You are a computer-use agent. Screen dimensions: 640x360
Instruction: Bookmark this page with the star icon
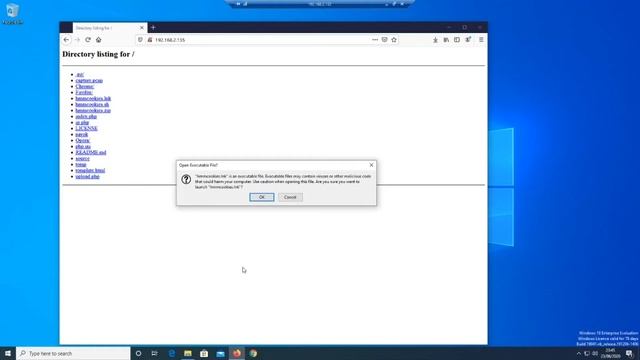tap(394, 40)
